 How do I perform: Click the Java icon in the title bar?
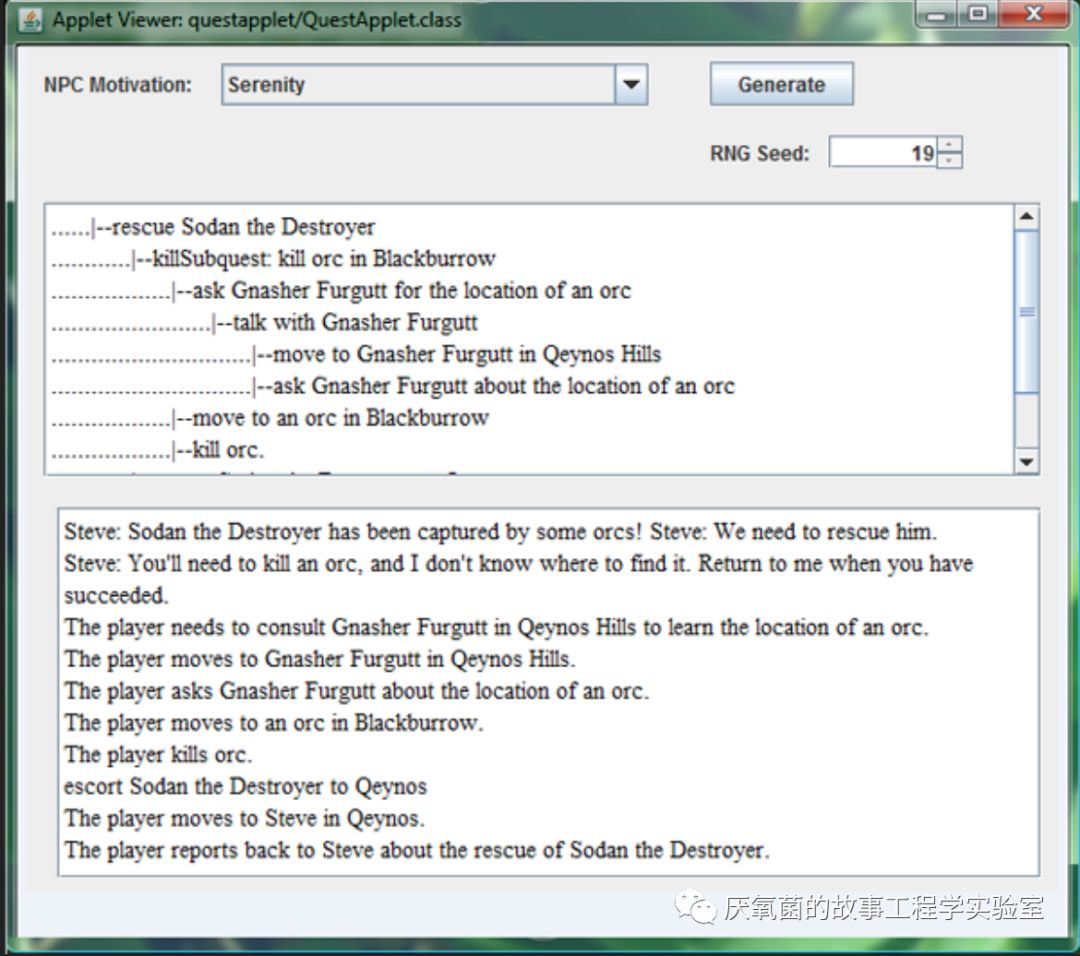point(30,20)
